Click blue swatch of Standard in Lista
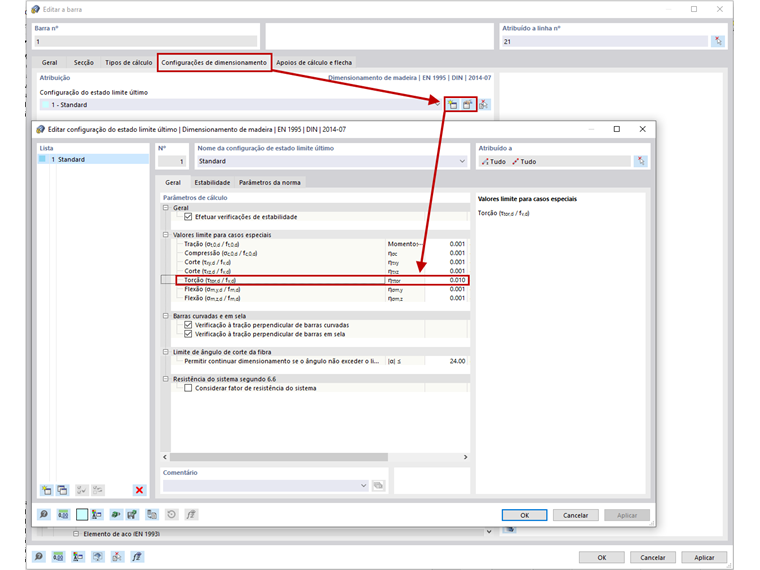Screen dimensions: 760x570 coord(43,159)
